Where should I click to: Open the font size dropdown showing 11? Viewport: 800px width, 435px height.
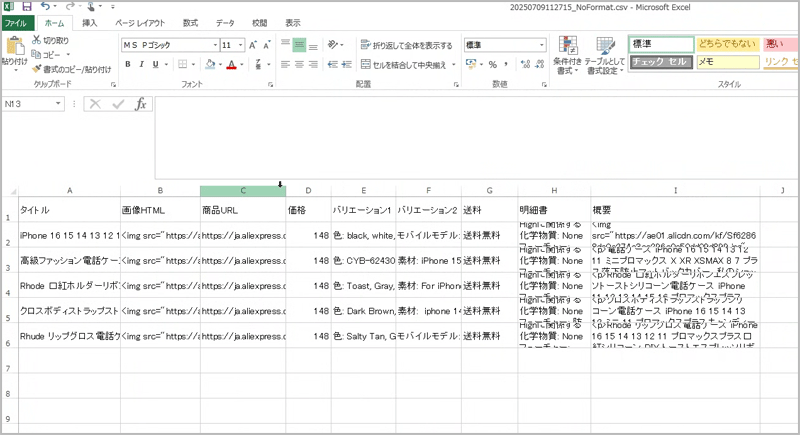(x=240, y=45)
